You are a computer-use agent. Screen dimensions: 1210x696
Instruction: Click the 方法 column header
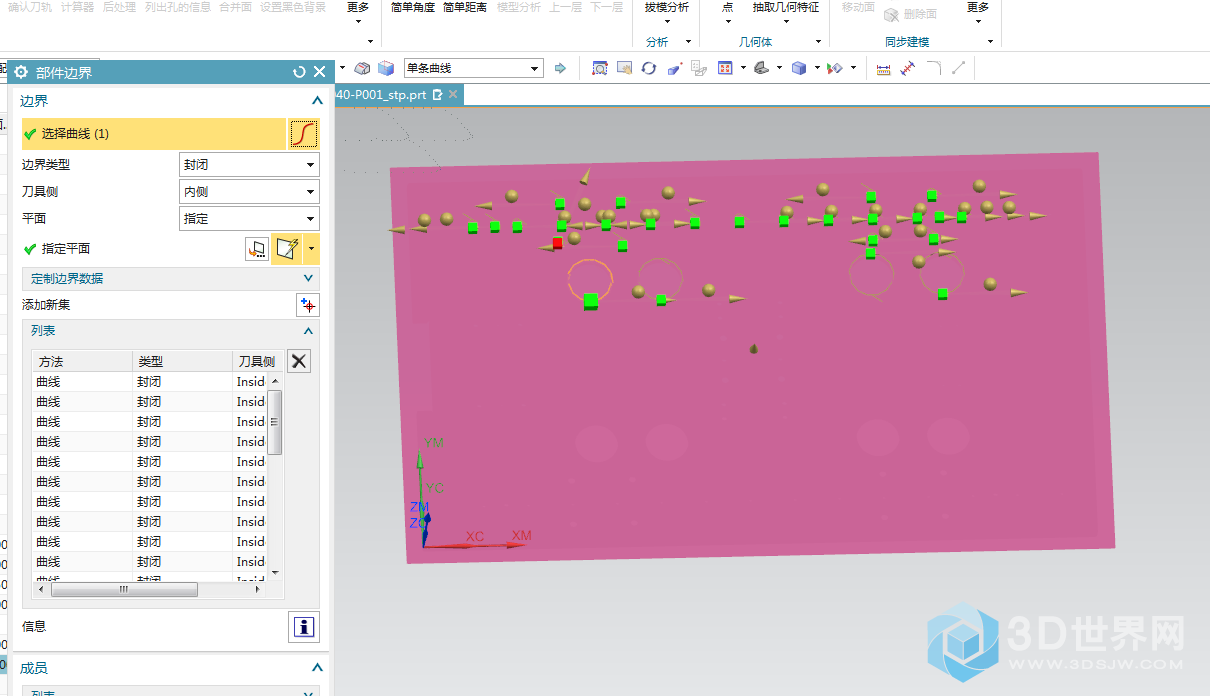(x=83, y=362)
